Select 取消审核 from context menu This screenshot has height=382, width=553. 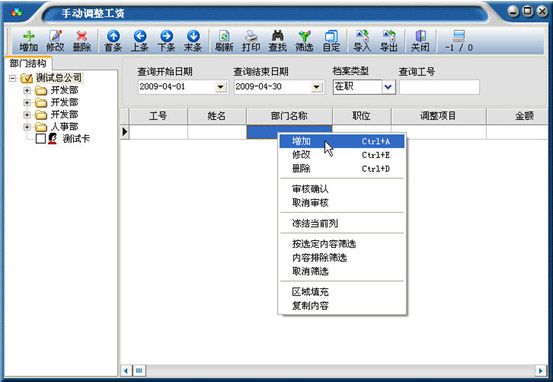click(x=342, y=203)
